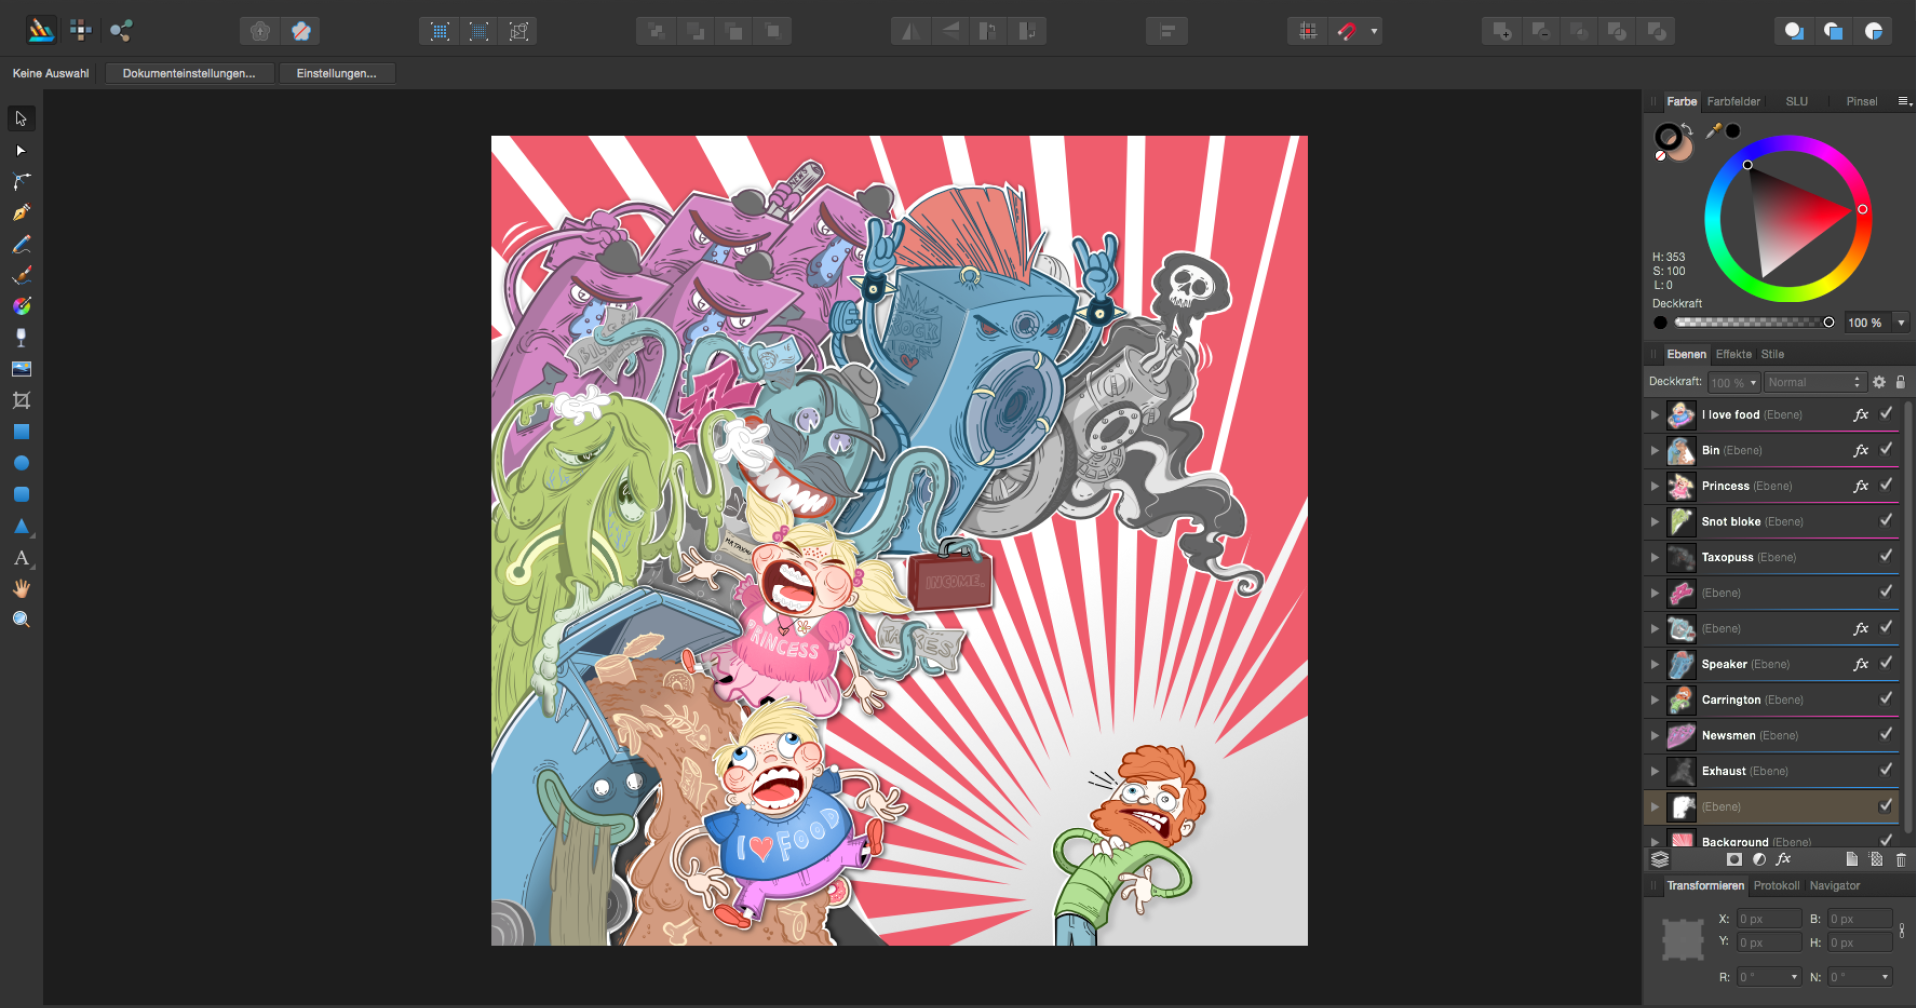The width and height of the screenshot is (1916, 1008).
Task: Hide the Newsmen layer
Action: 1886,734
